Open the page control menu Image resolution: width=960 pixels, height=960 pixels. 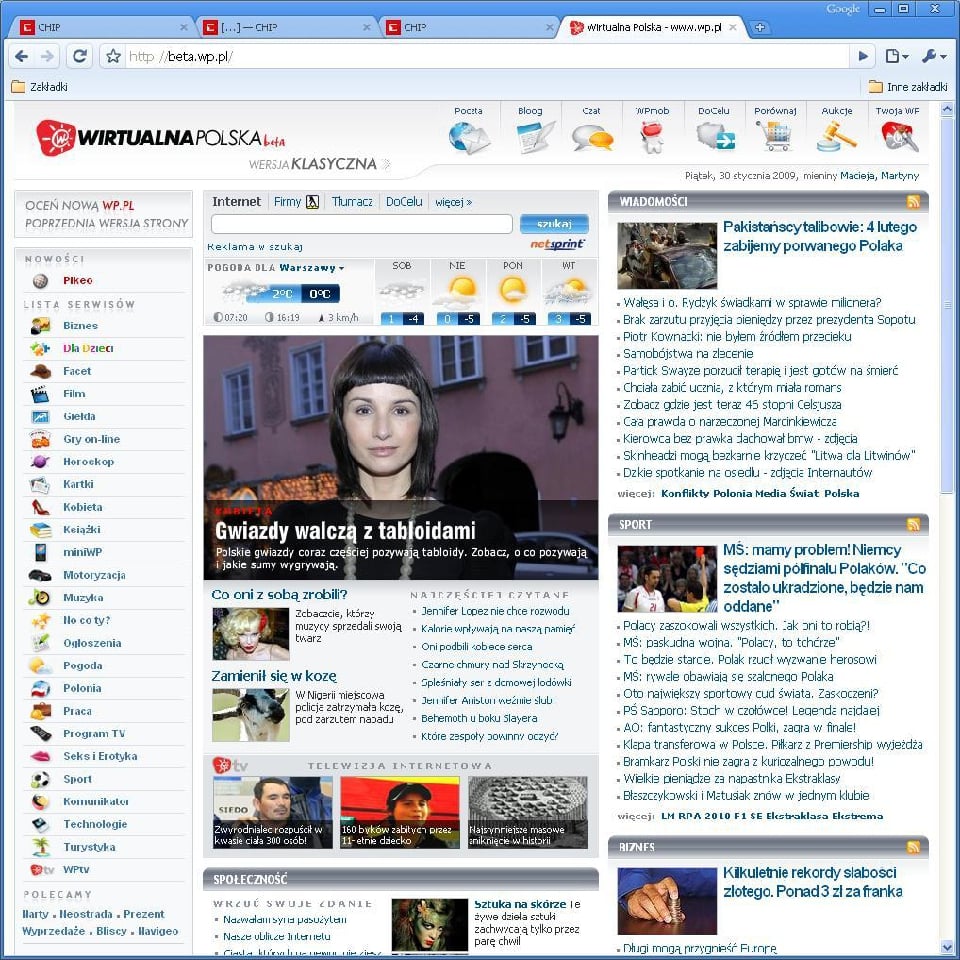pos(896,56)
